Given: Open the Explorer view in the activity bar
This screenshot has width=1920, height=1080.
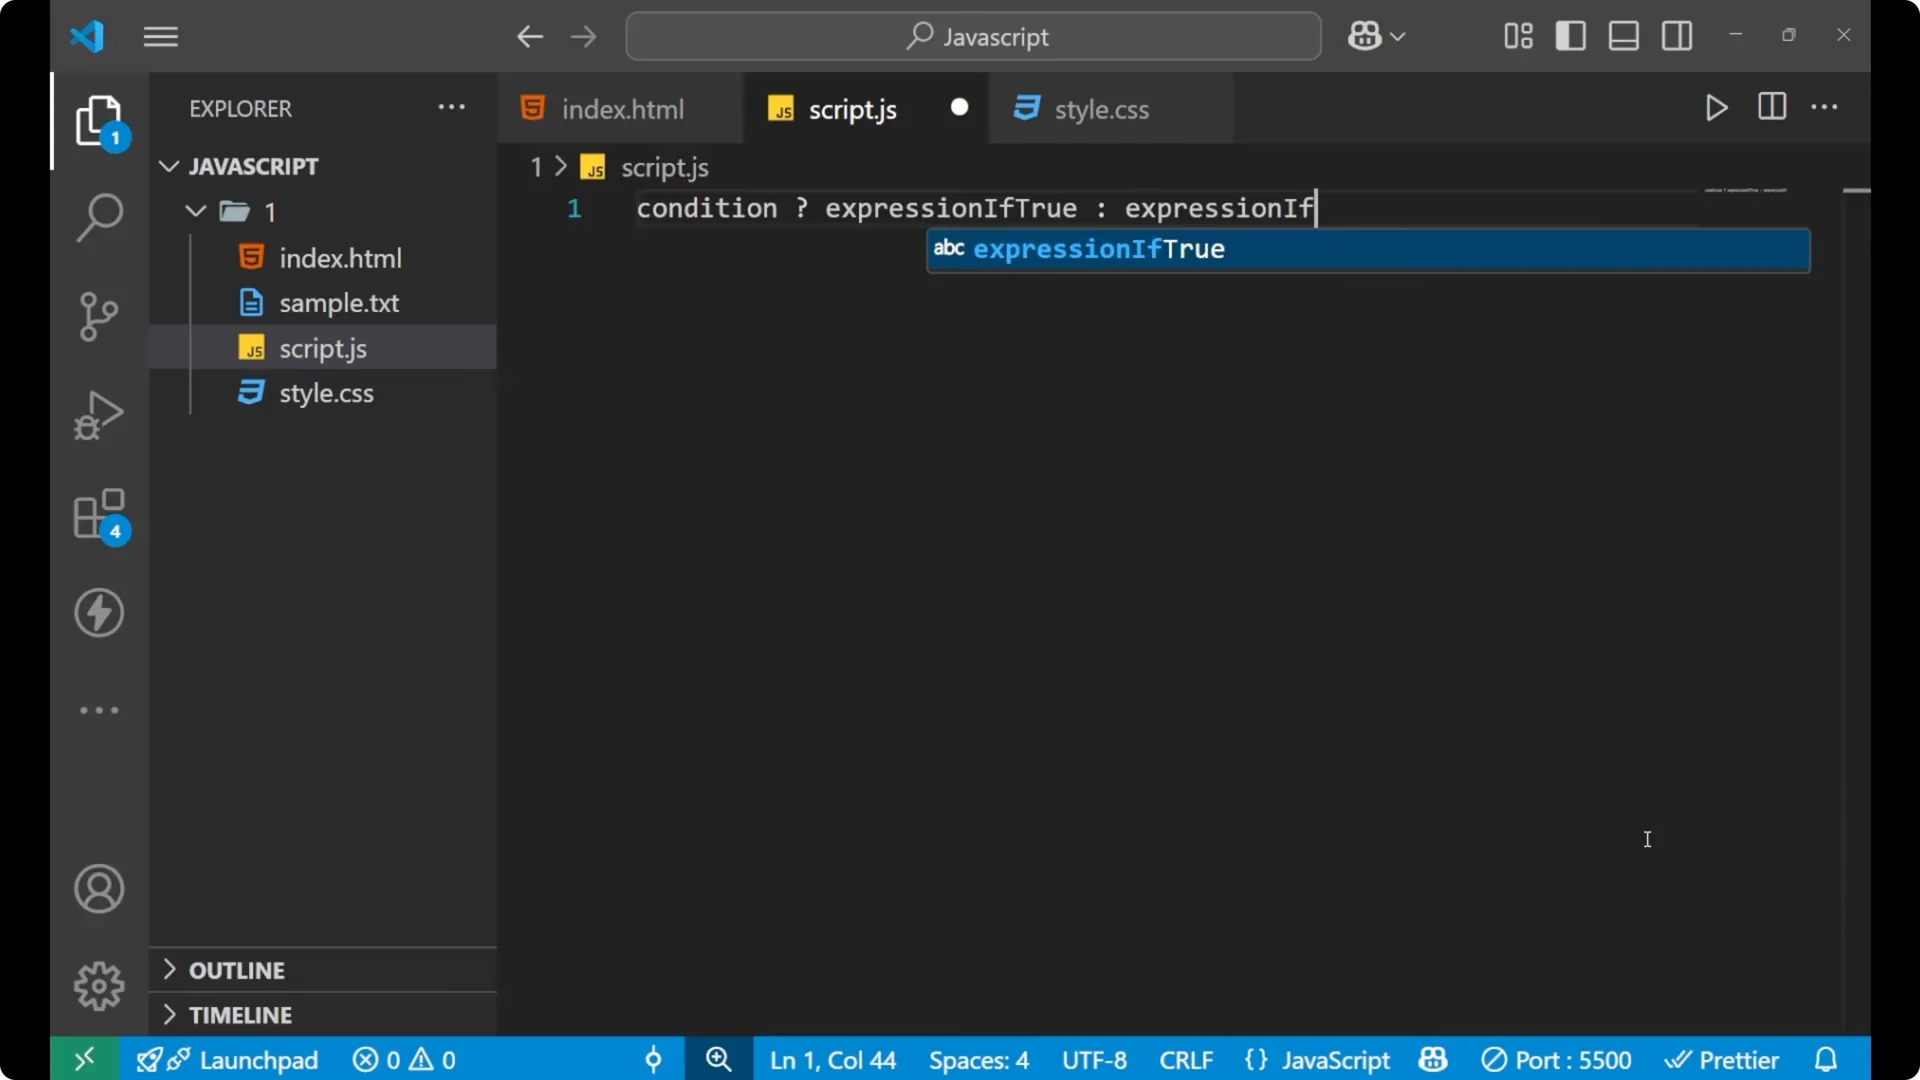Looking at the screenshot, I should click(x=99, y=120).
